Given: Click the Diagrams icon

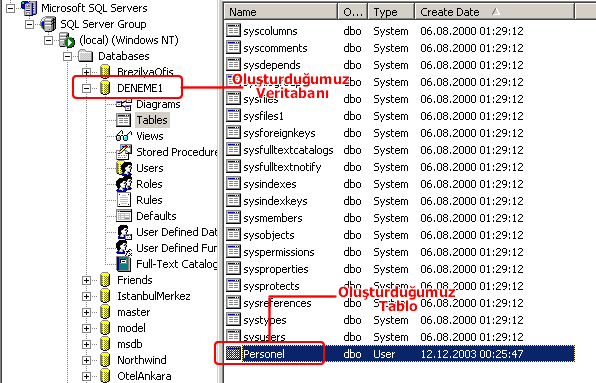Looking at the screenshot, I should [124, 104].
